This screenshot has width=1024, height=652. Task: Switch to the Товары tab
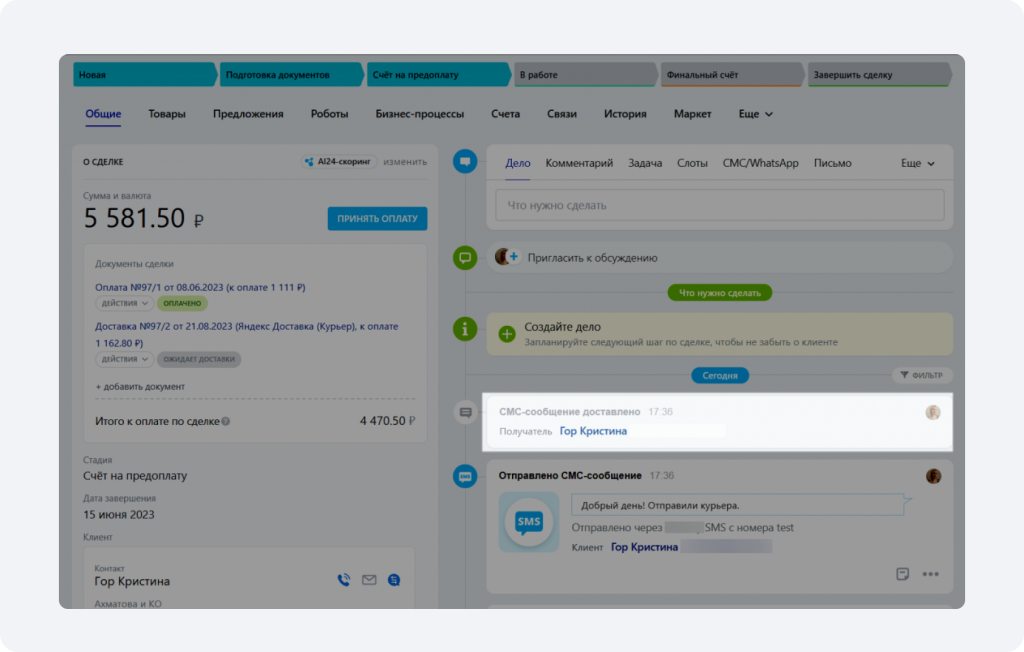167,114
